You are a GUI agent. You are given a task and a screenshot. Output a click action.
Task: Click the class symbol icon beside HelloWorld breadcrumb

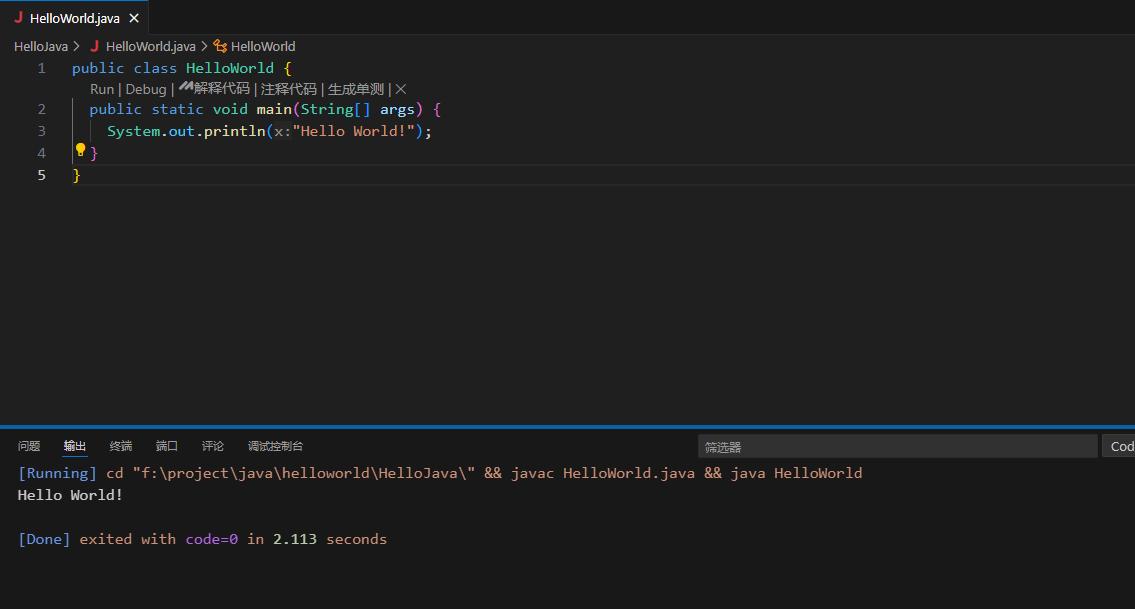(220, 46)
